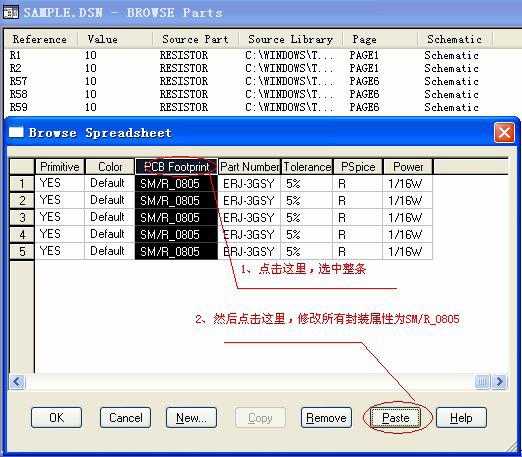Open the New... property dialog
The image size is (522, 457).
coord(191,417)
